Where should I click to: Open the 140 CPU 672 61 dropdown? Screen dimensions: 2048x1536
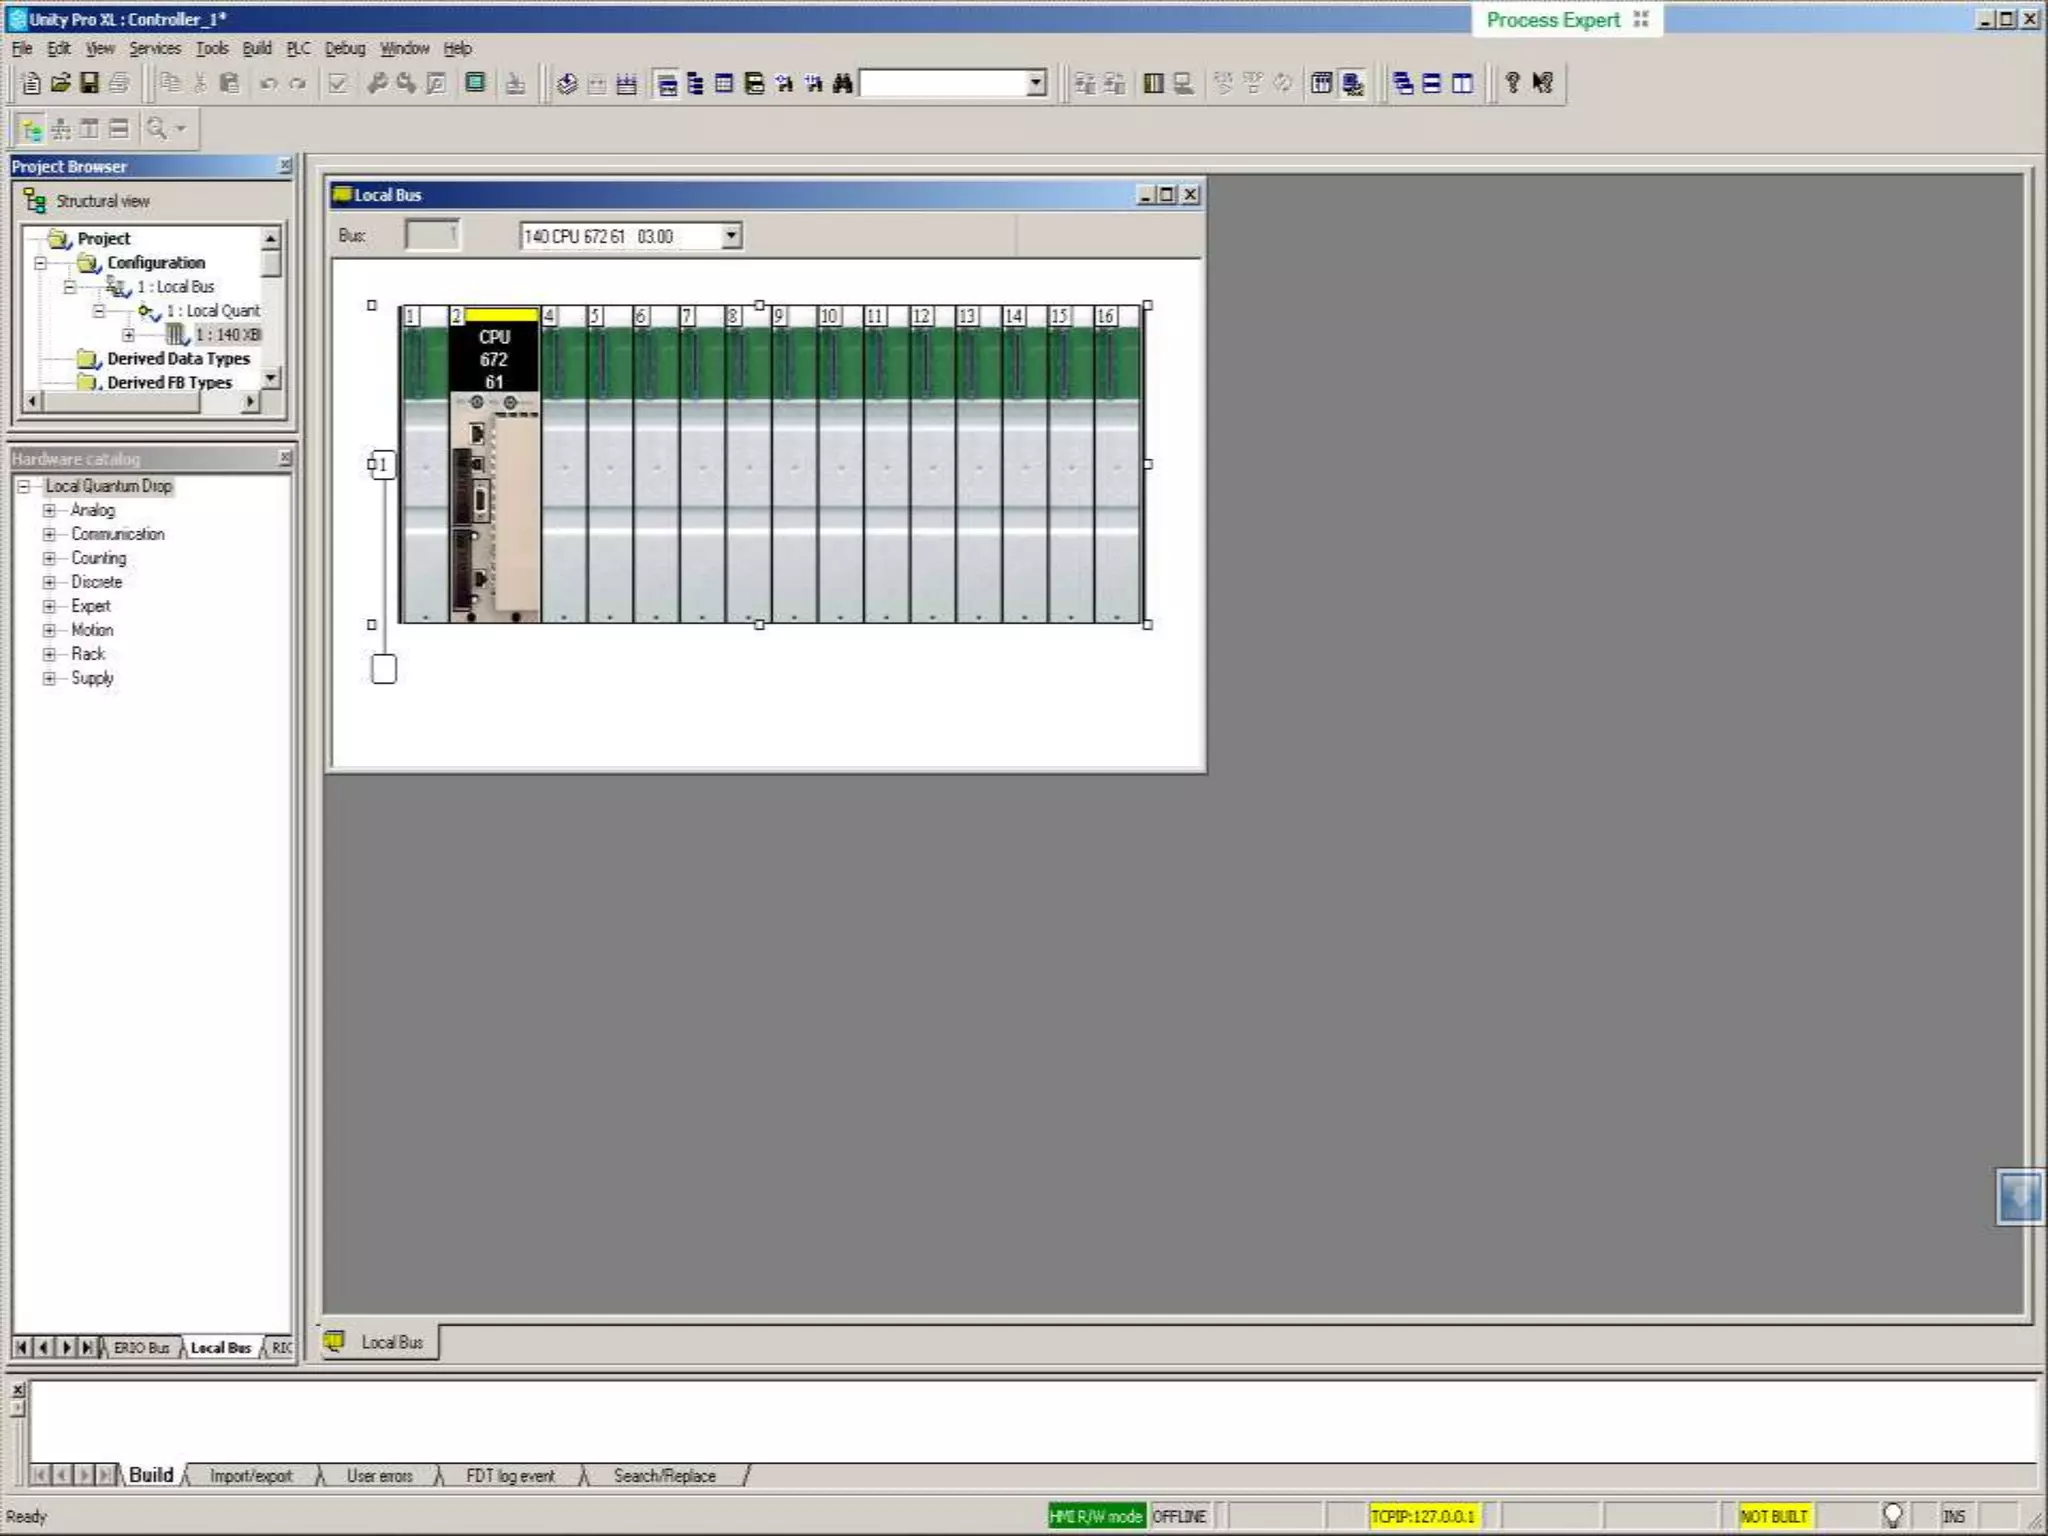pos(731,236)
